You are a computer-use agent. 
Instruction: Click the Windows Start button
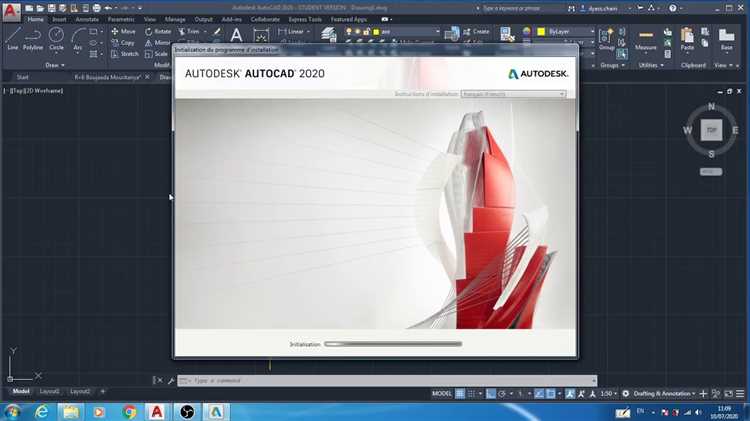11,411
